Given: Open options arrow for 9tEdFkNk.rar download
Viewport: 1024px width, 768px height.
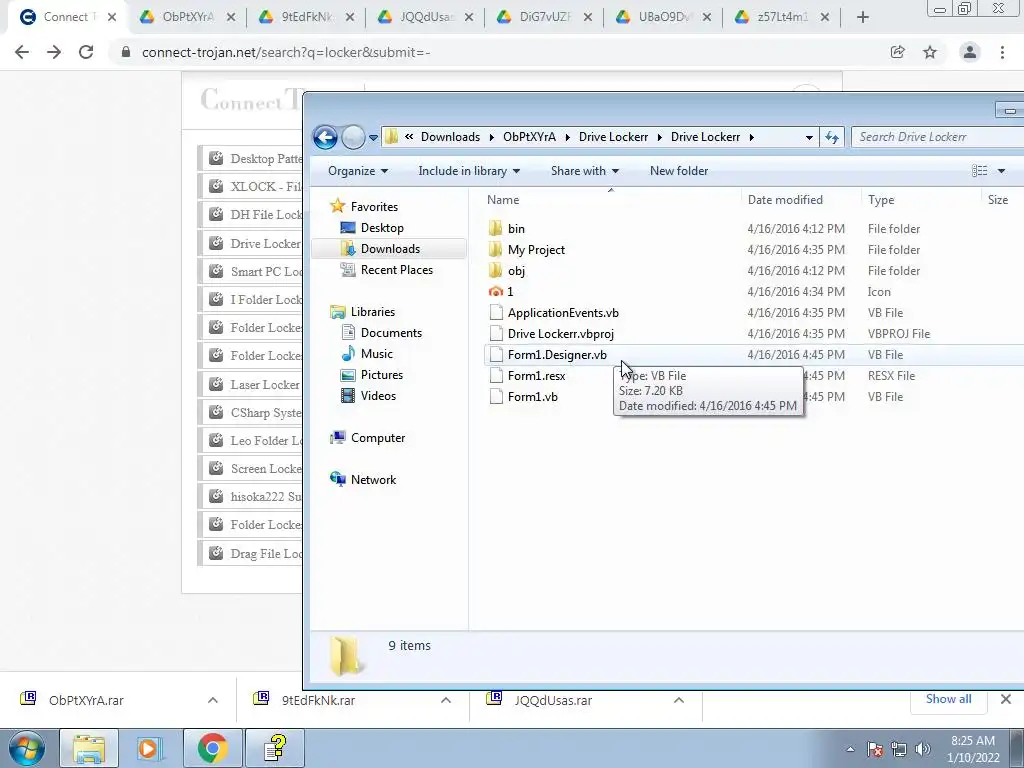Looking at the screenshot, I should click(446, 700).
